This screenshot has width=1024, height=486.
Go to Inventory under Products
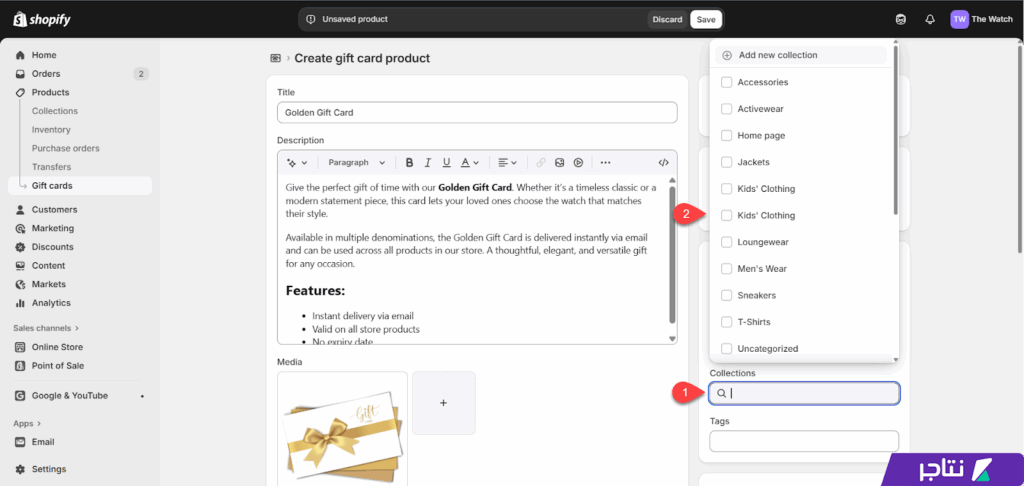[51, 130]
